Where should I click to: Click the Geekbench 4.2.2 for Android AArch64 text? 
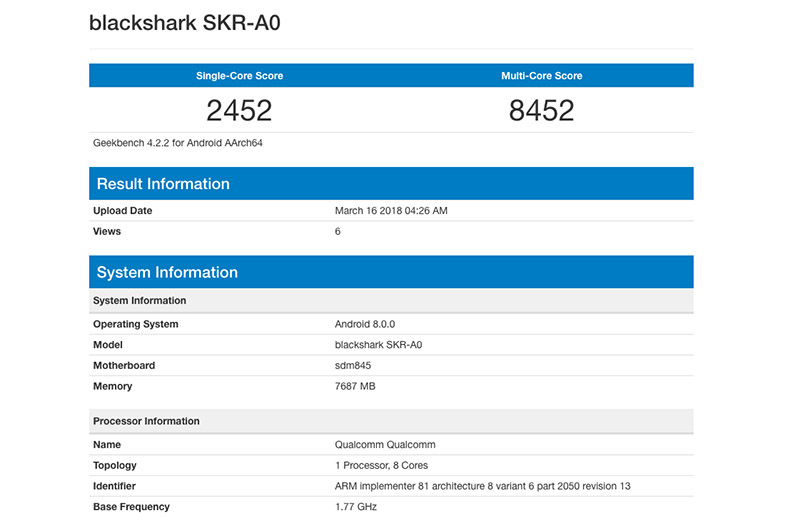coord(178,143)
